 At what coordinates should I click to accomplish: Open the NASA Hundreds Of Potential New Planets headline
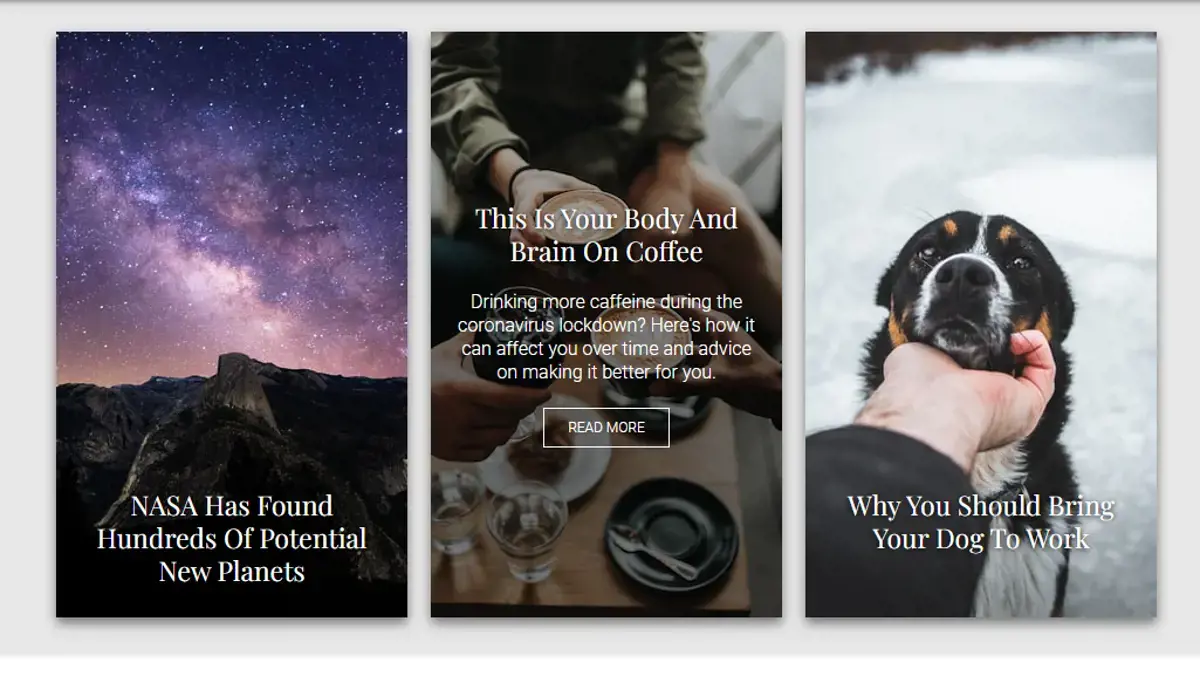[231, 538]
